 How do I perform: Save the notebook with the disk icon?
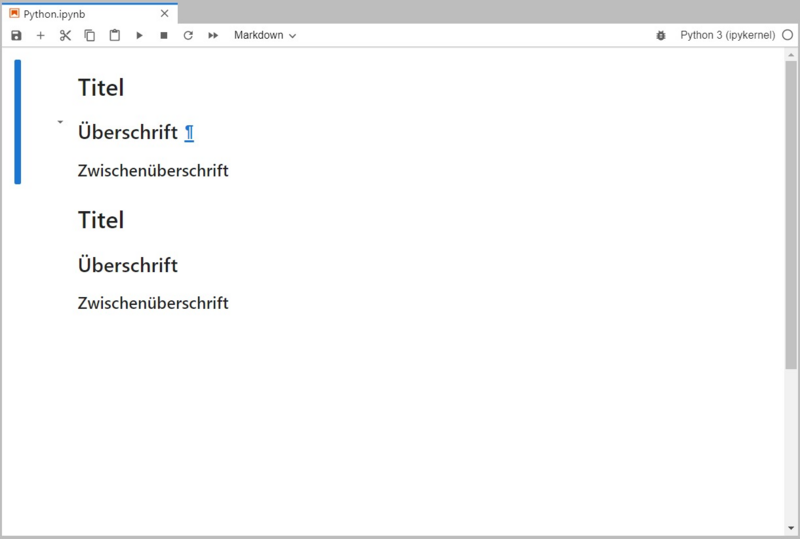pos(16,35)
